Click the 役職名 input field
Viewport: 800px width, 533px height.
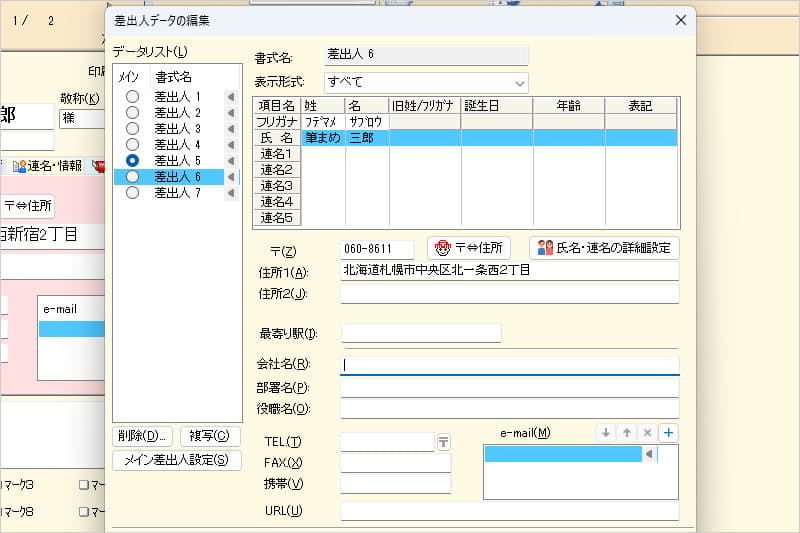click(x=509, y=409)
